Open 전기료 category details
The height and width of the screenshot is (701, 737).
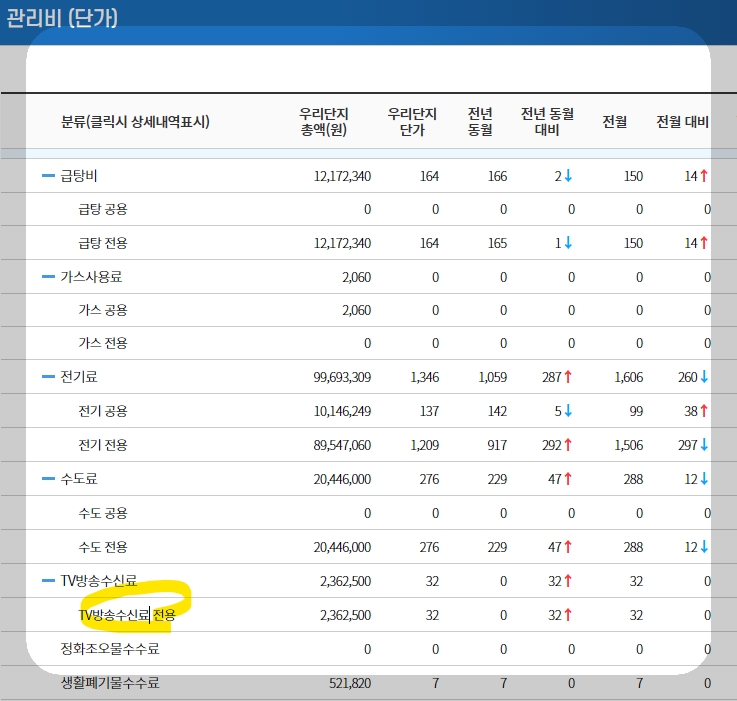[x=78, y=377]
